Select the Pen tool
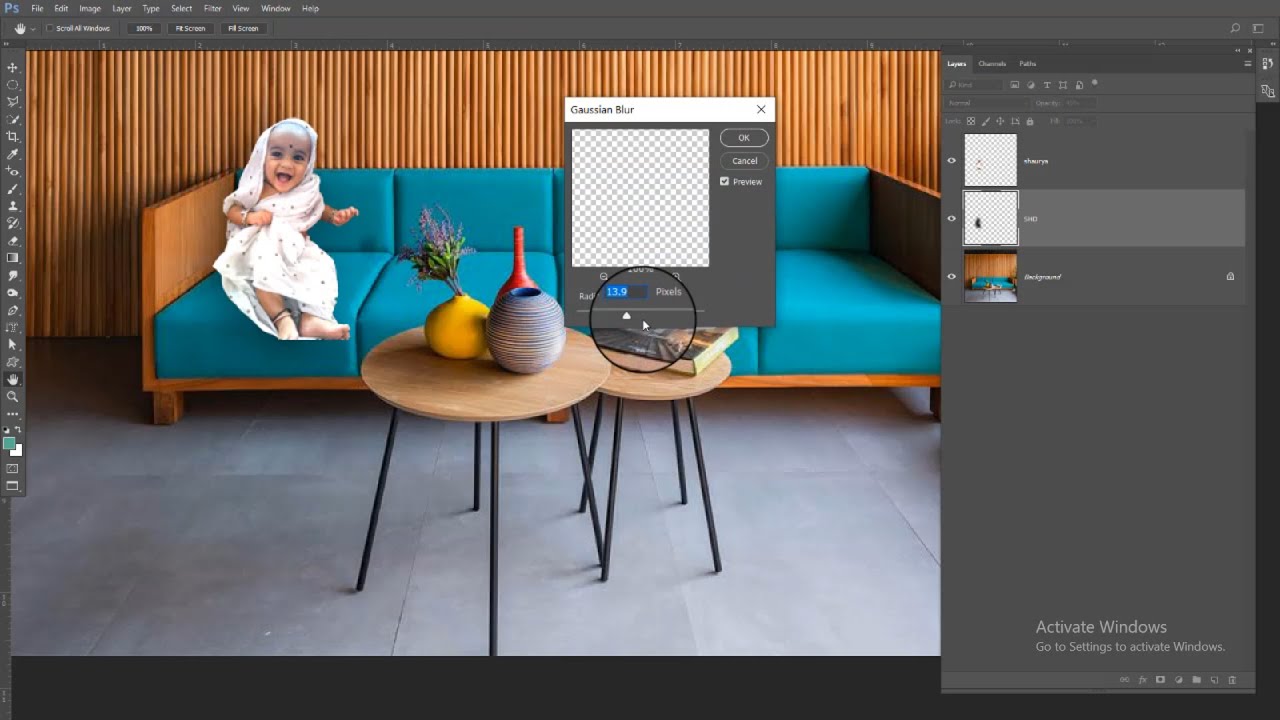1280x720 pixels. tap(13, 310)
